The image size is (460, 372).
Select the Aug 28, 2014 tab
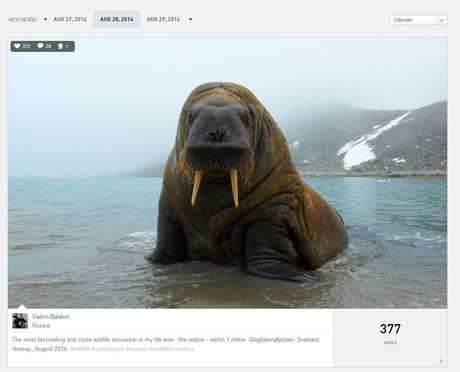[117, 19]
